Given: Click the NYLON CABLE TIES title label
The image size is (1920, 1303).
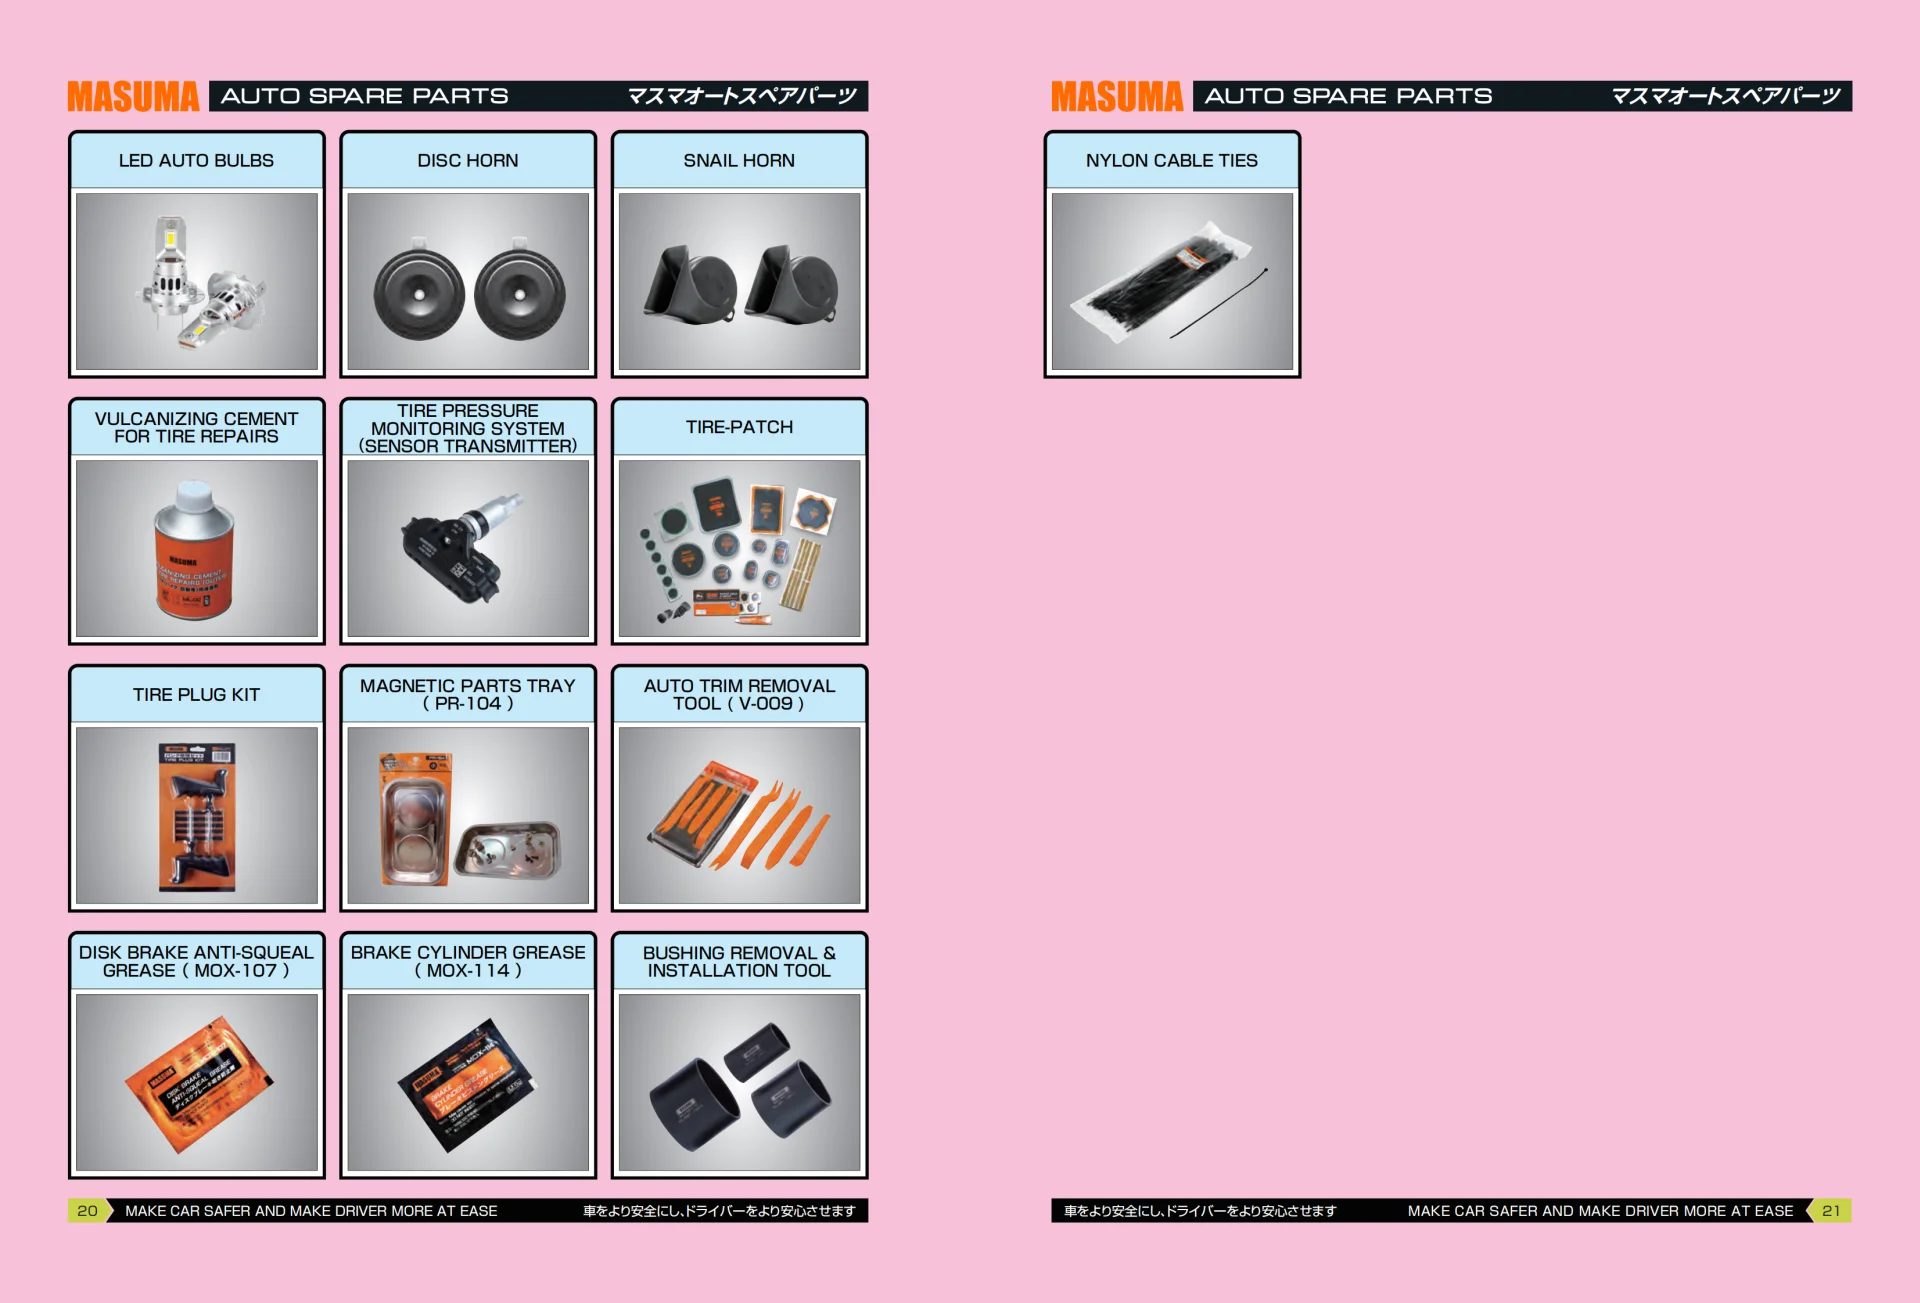Looking at the screenshot, I should [1172, 160].
